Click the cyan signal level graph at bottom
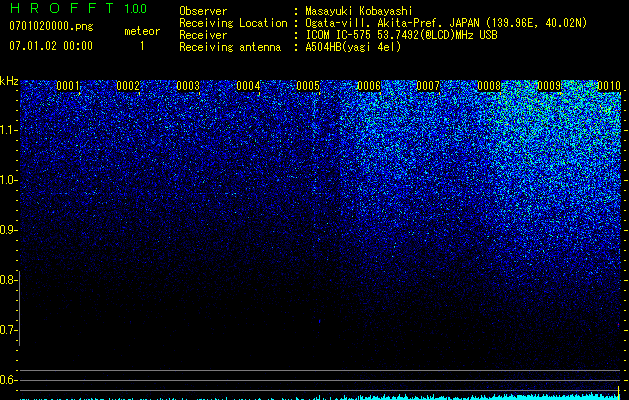629x400 pixels. point(320,396)
